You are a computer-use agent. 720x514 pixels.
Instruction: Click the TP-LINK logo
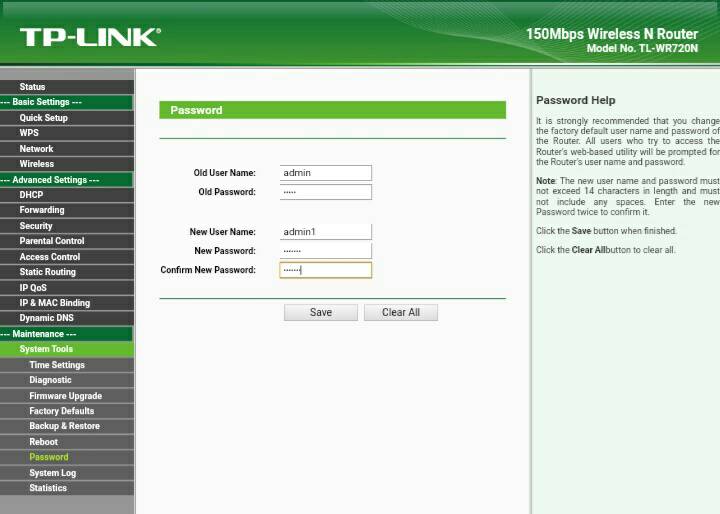[90, 37]
